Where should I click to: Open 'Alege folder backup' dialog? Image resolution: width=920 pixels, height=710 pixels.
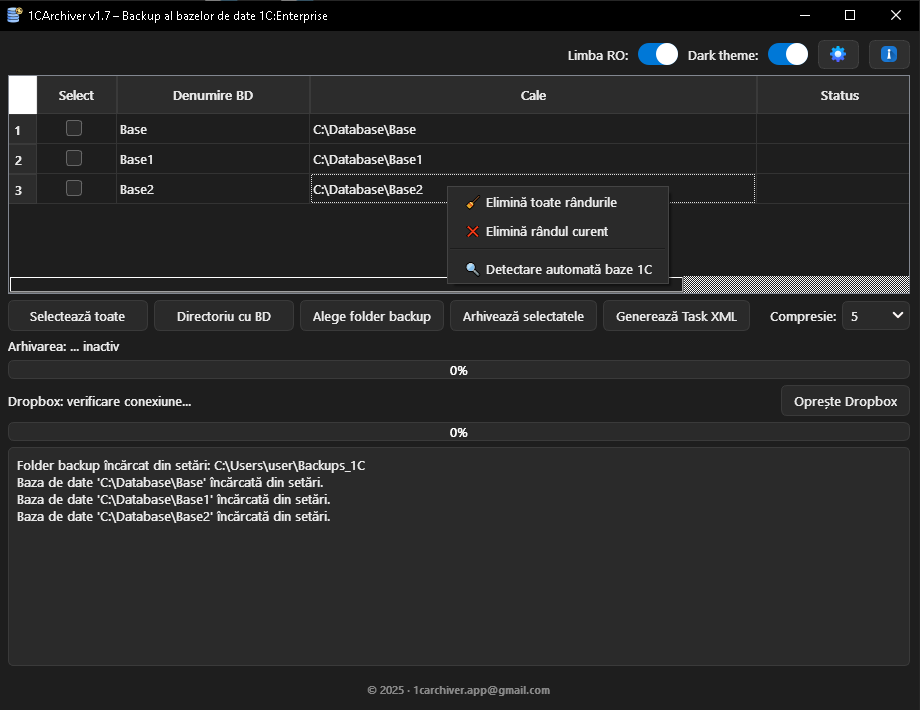point(371,315)
